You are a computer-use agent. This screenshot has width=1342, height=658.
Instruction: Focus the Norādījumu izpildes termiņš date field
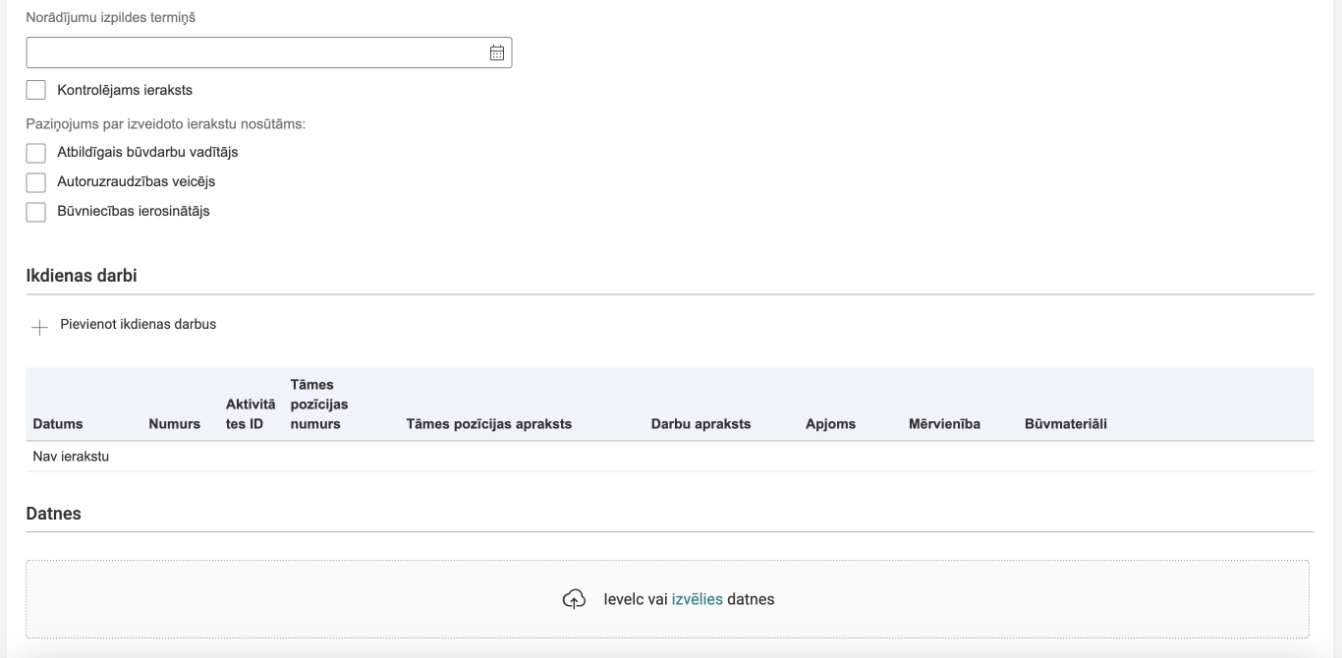click(x=269, y=53)
